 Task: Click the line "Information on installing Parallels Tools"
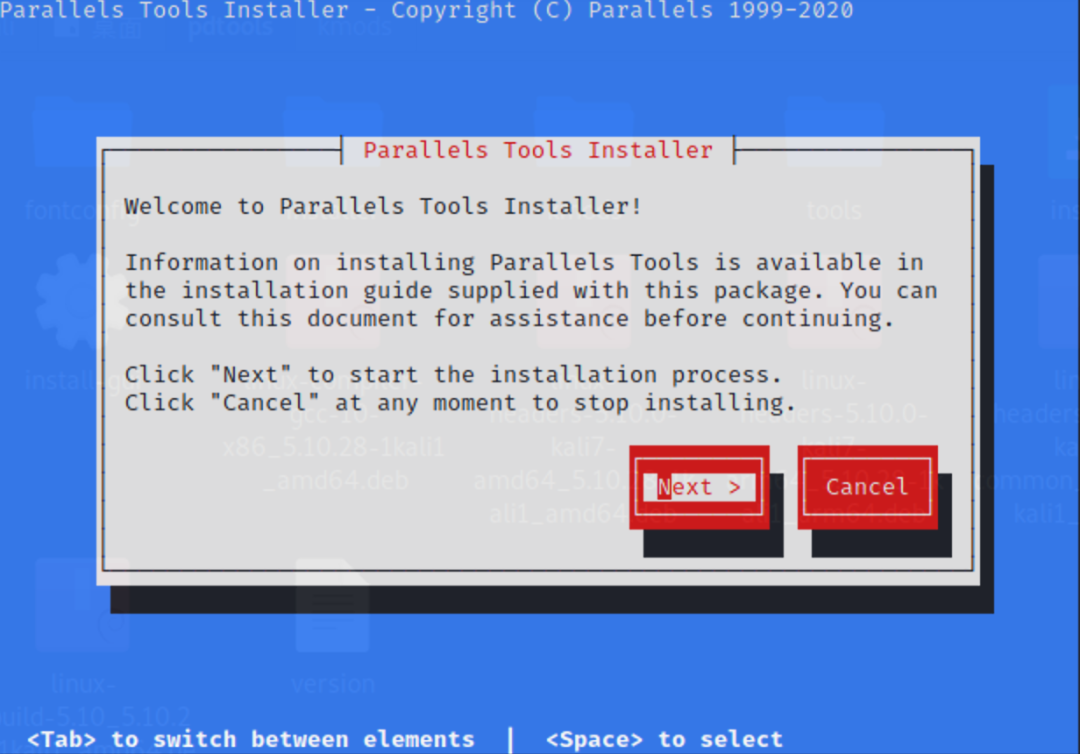[524, 262]
